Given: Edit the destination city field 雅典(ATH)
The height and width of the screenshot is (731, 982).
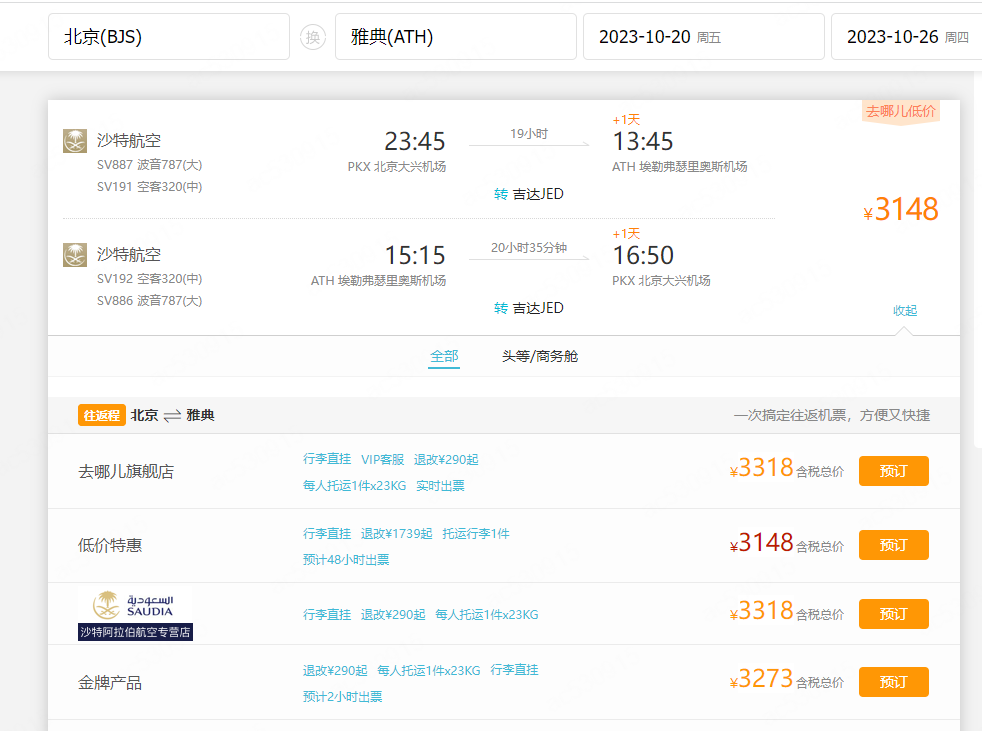Looking at the screenshot, I should 455,37.
